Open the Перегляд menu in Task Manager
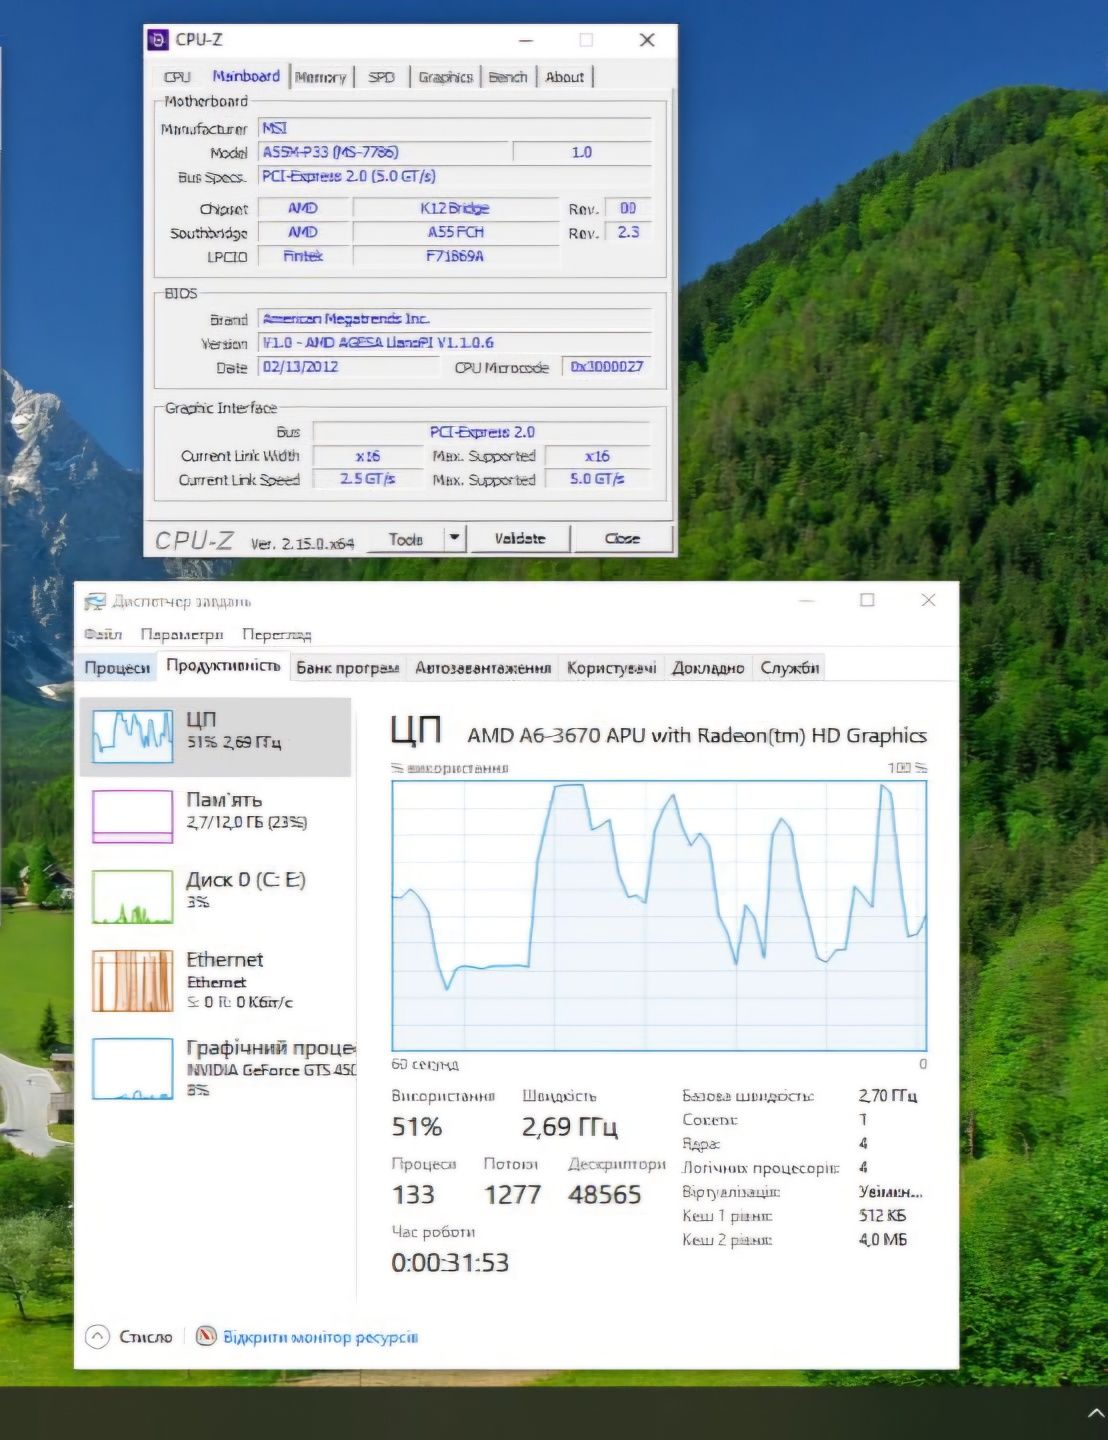The width and height of the screenshot is (1108, 1440). coord(277,634)
